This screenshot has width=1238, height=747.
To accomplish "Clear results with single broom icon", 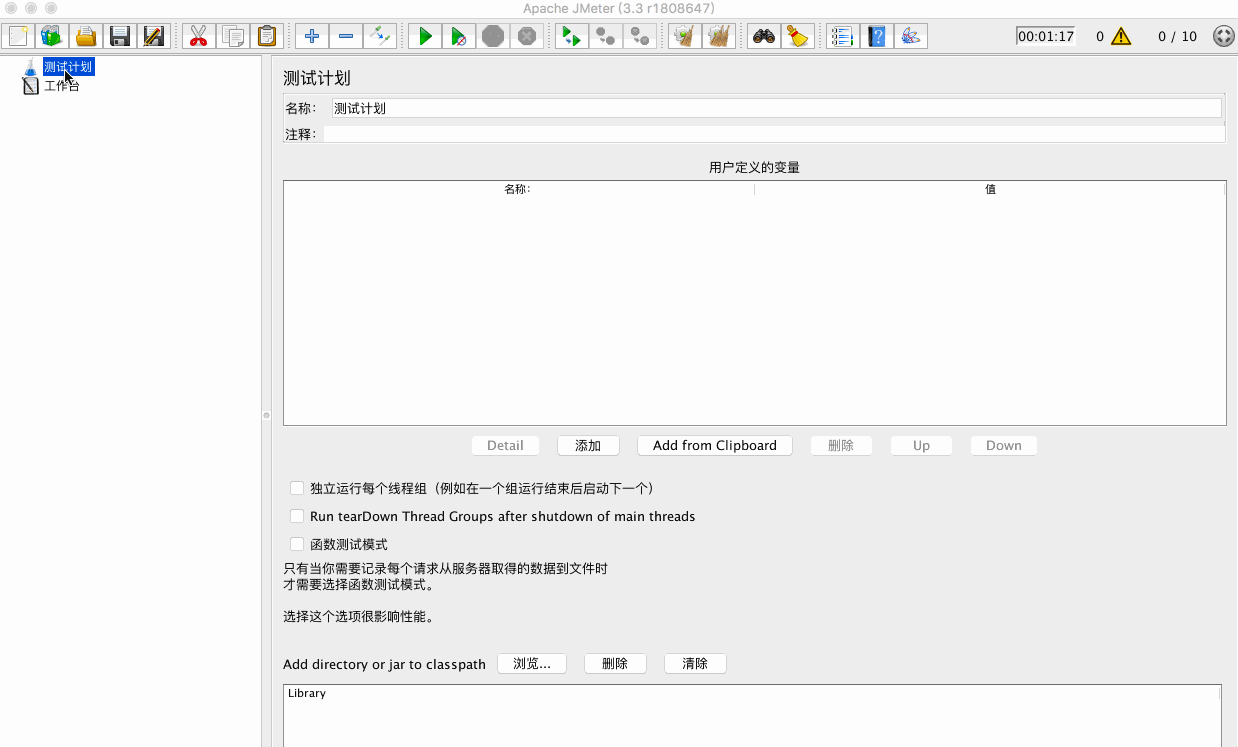I will (685, 37).
